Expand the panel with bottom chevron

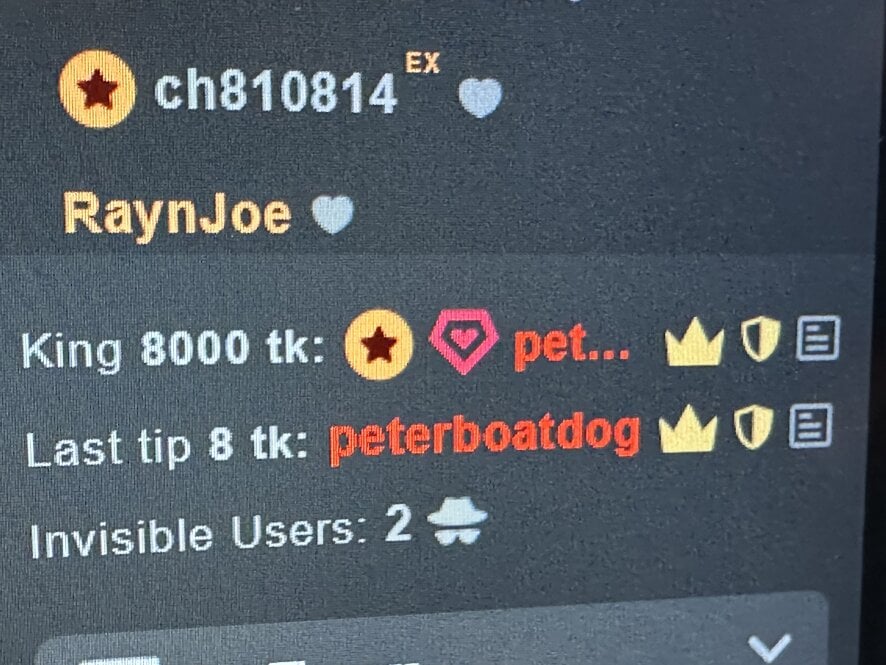(x=768, y=647)
